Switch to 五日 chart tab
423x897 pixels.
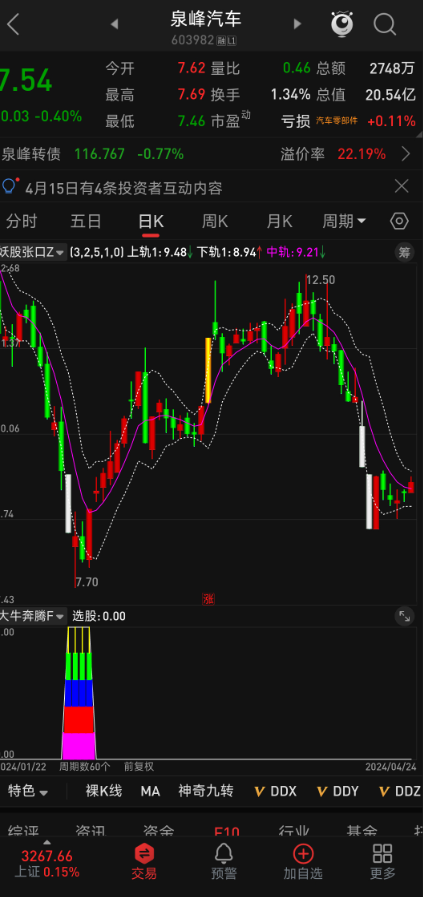(x=86, y=221)
